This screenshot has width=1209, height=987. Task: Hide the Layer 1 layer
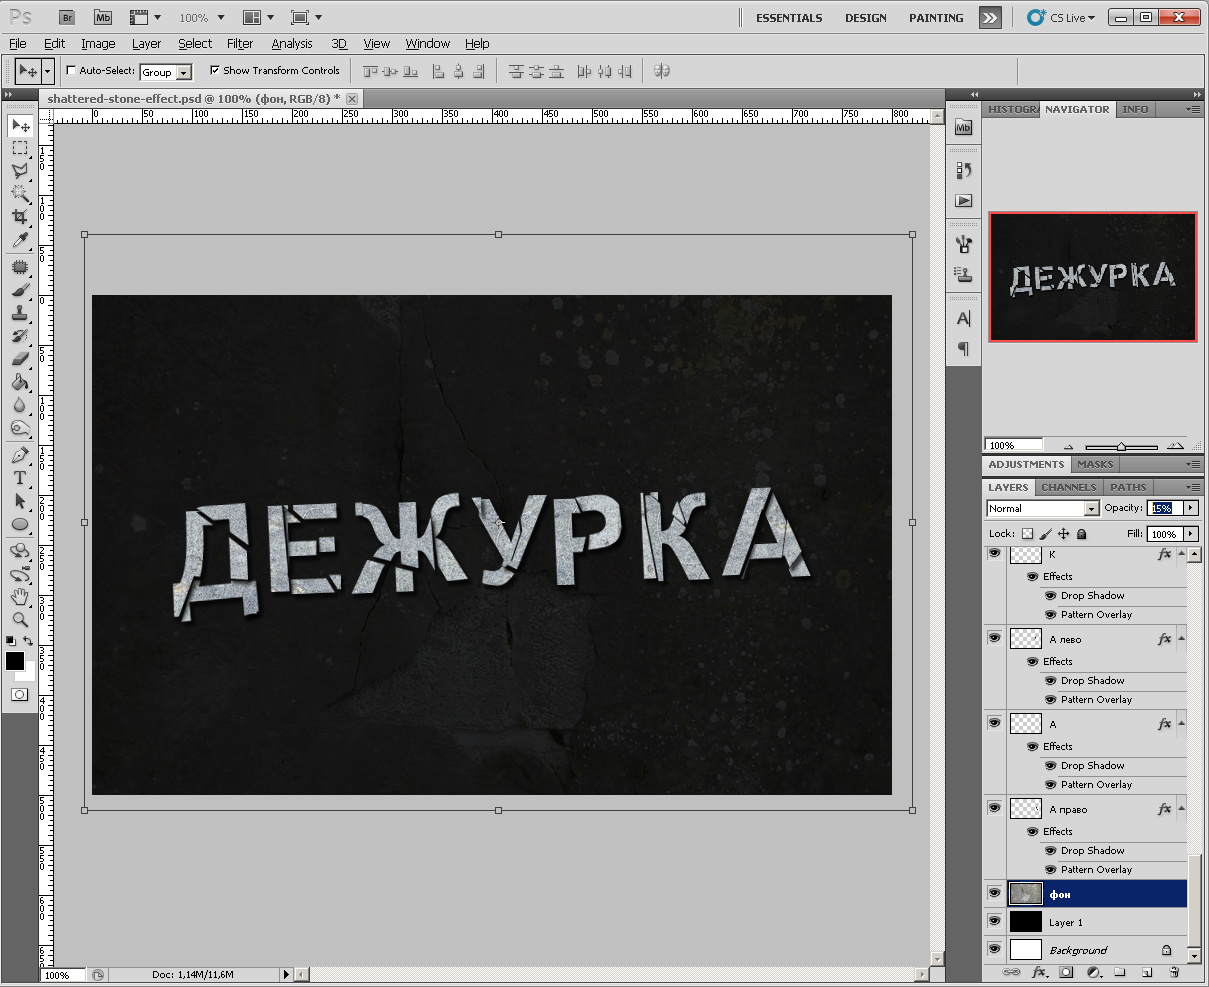994,921
